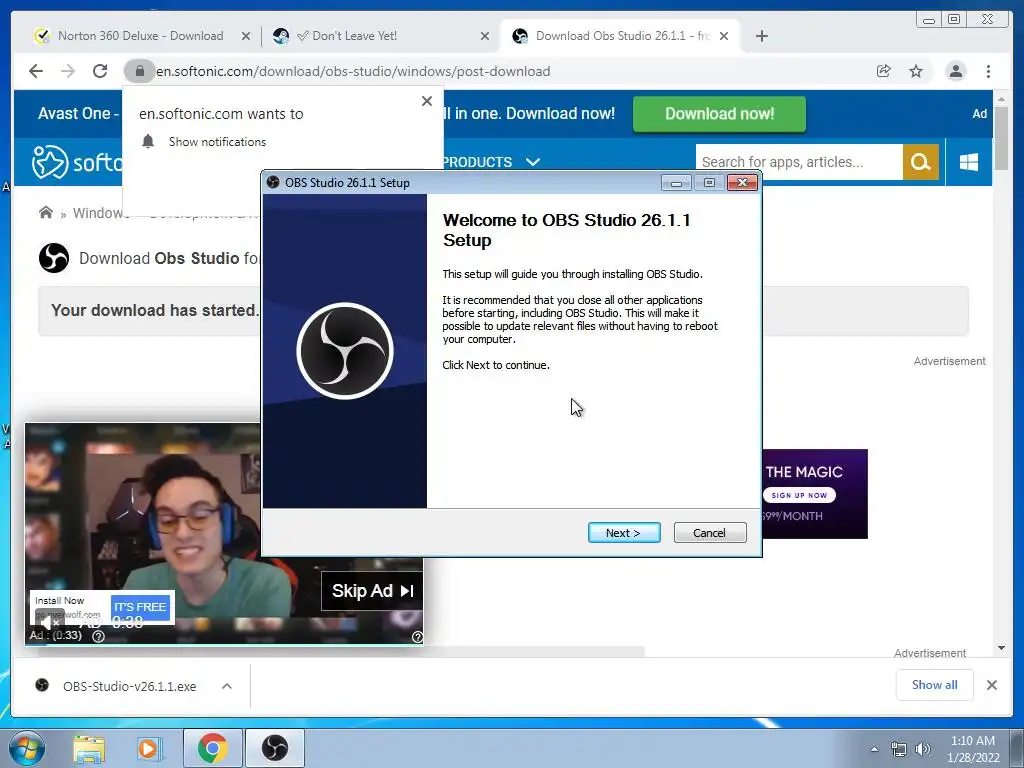Click the green Download now! button

(719, 114)
